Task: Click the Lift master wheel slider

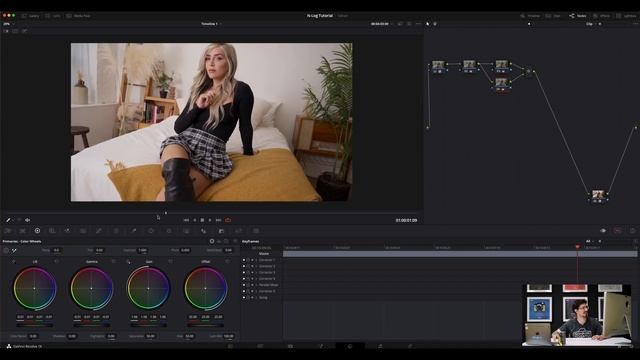Action: tap(35, 325)
